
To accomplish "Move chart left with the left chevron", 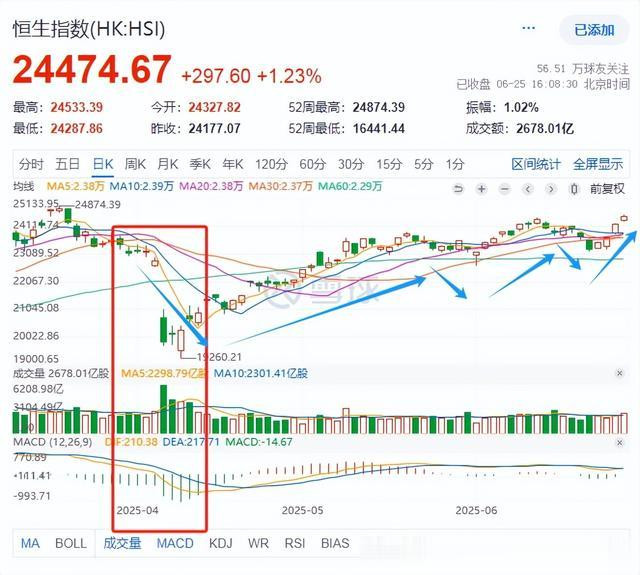I will pyautogui.click(x=528, y=189).
